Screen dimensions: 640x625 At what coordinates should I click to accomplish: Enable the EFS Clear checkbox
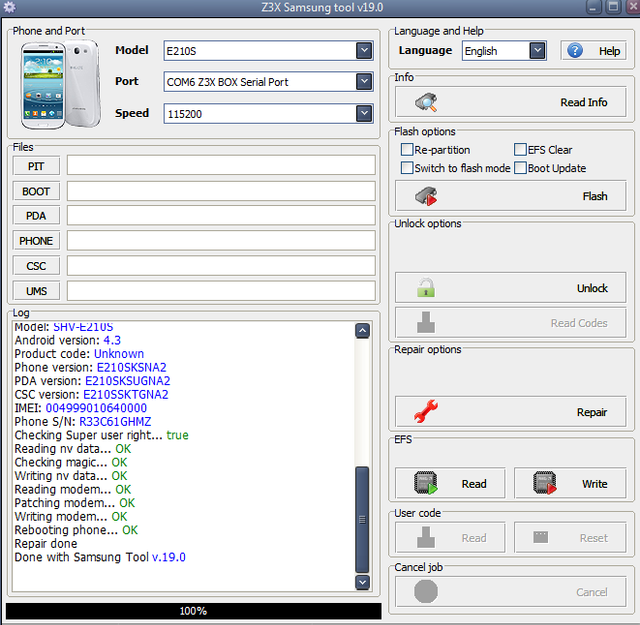click(520, 149)
